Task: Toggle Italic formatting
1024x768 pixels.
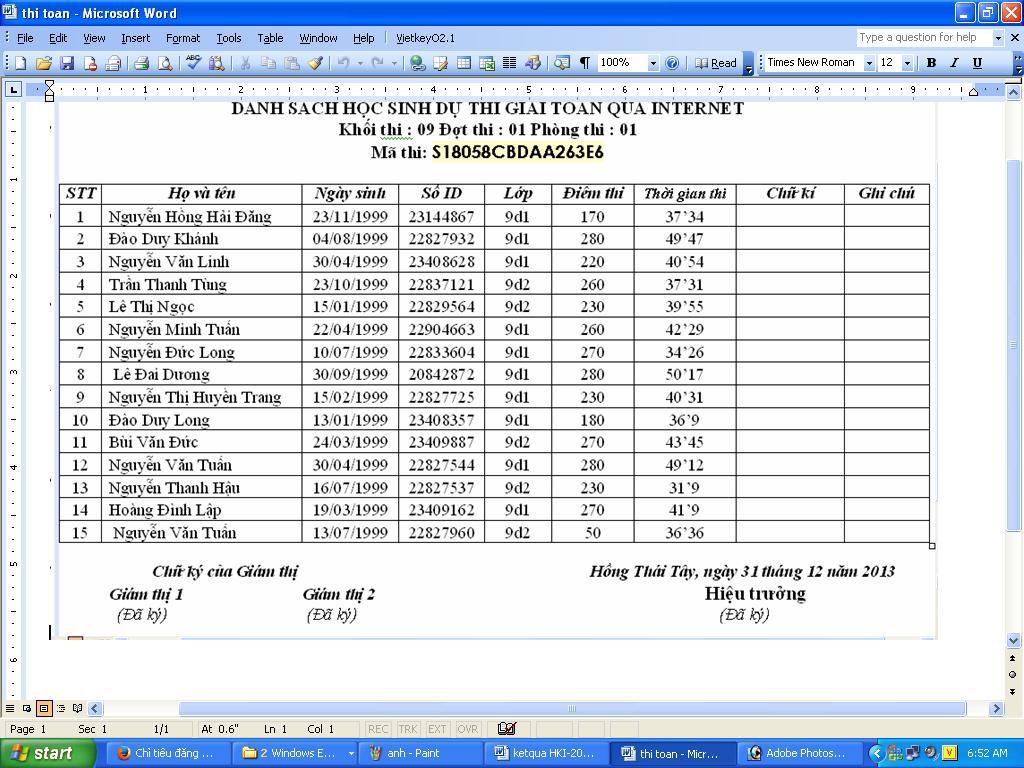Action: coord(954,63)
